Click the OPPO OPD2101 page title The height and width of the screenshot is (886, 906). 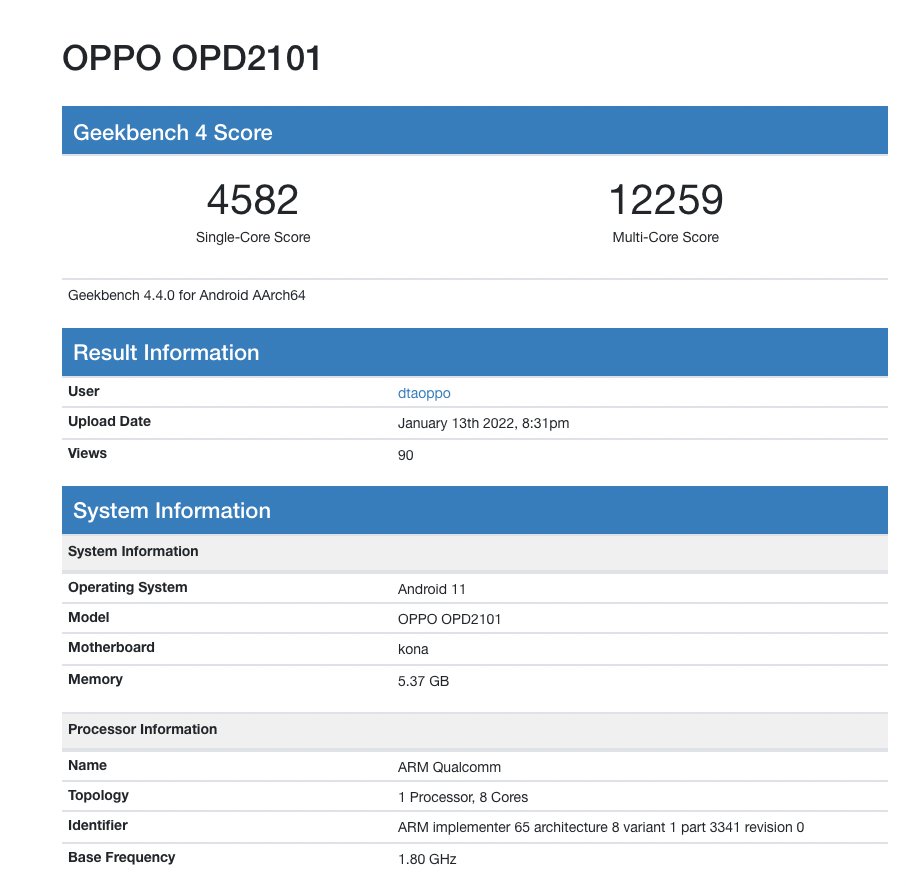click(x=192, y=58)
